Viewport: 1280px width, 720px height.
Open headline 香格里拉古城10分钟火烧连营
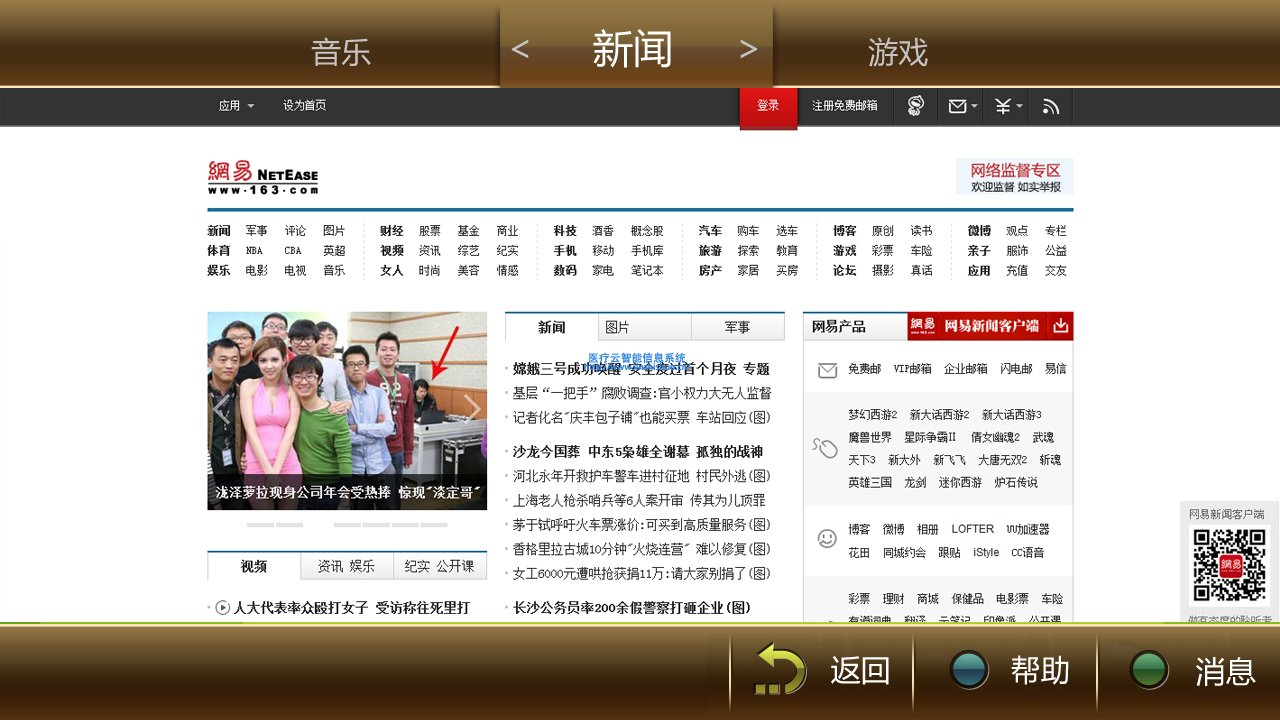coord(641,549)
